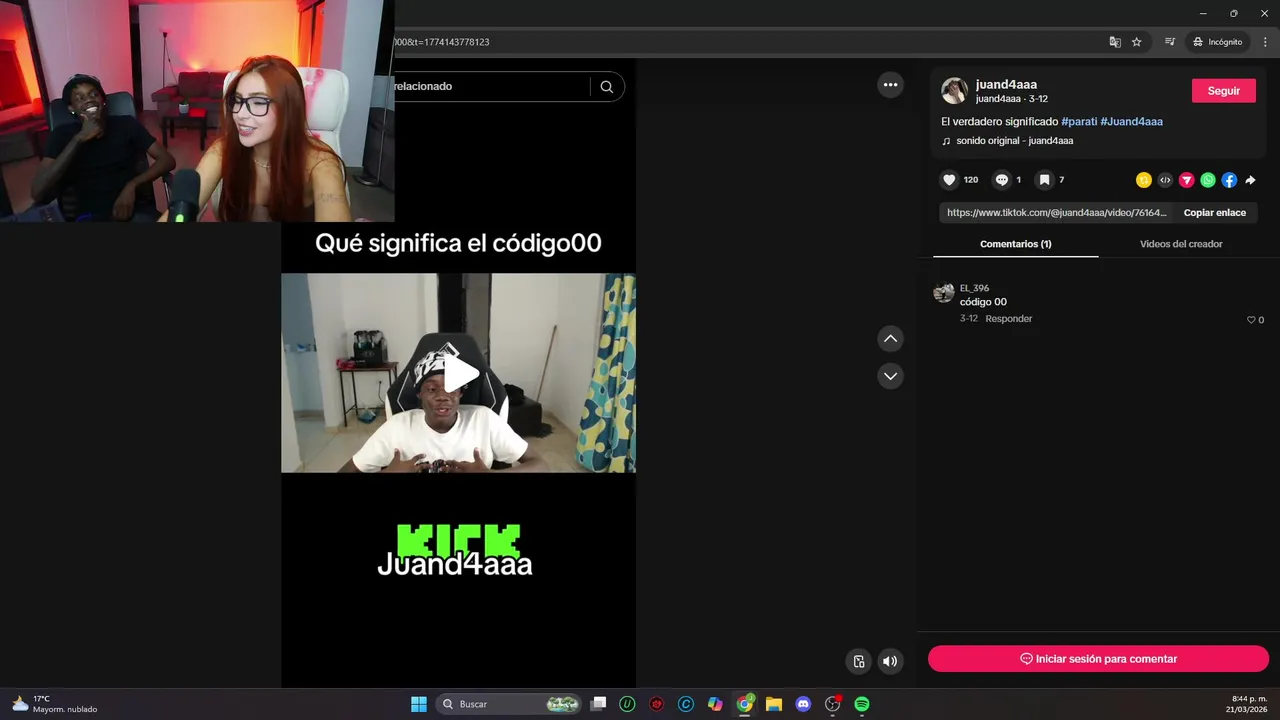Open the blue C app in taskbar
The height and width of the screenshot is (720, 1280).
point(686,704)
